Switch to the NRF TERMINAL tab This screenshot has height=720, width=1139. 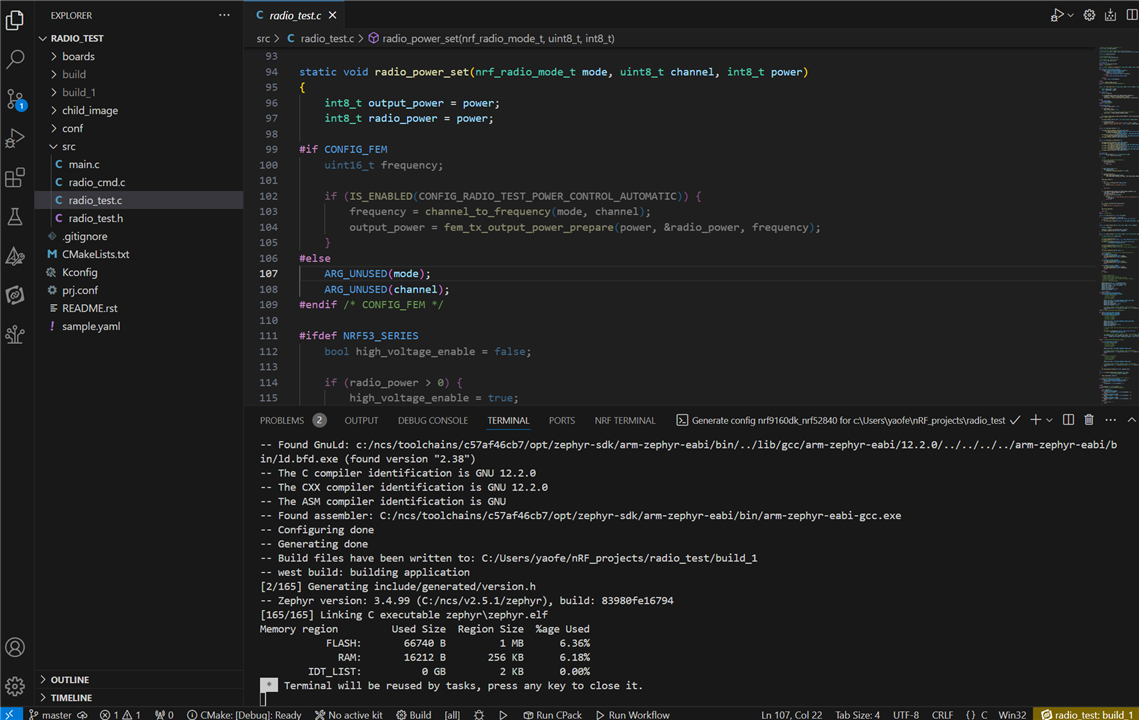[x=625, y=420]
